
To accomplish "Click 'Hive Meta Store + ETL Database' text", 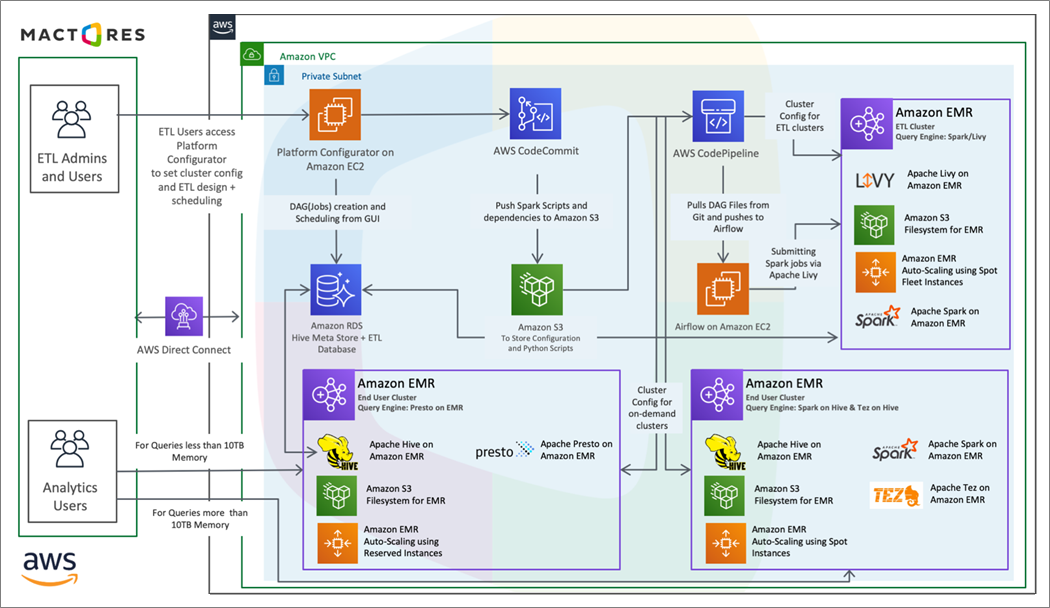I will [337, 344].
